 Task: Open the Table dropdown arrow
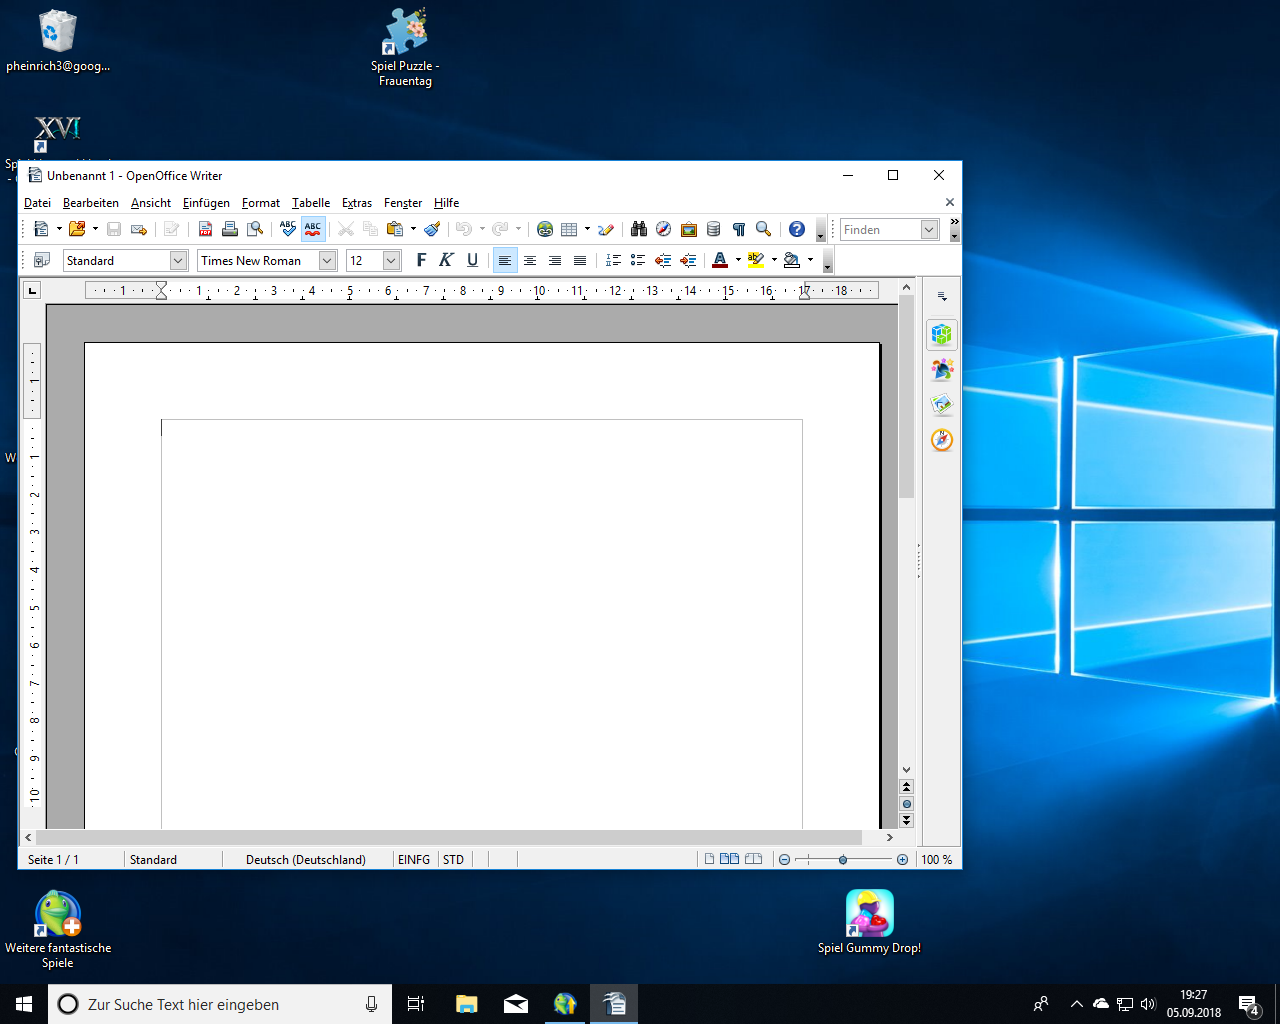tap(587, 229)
